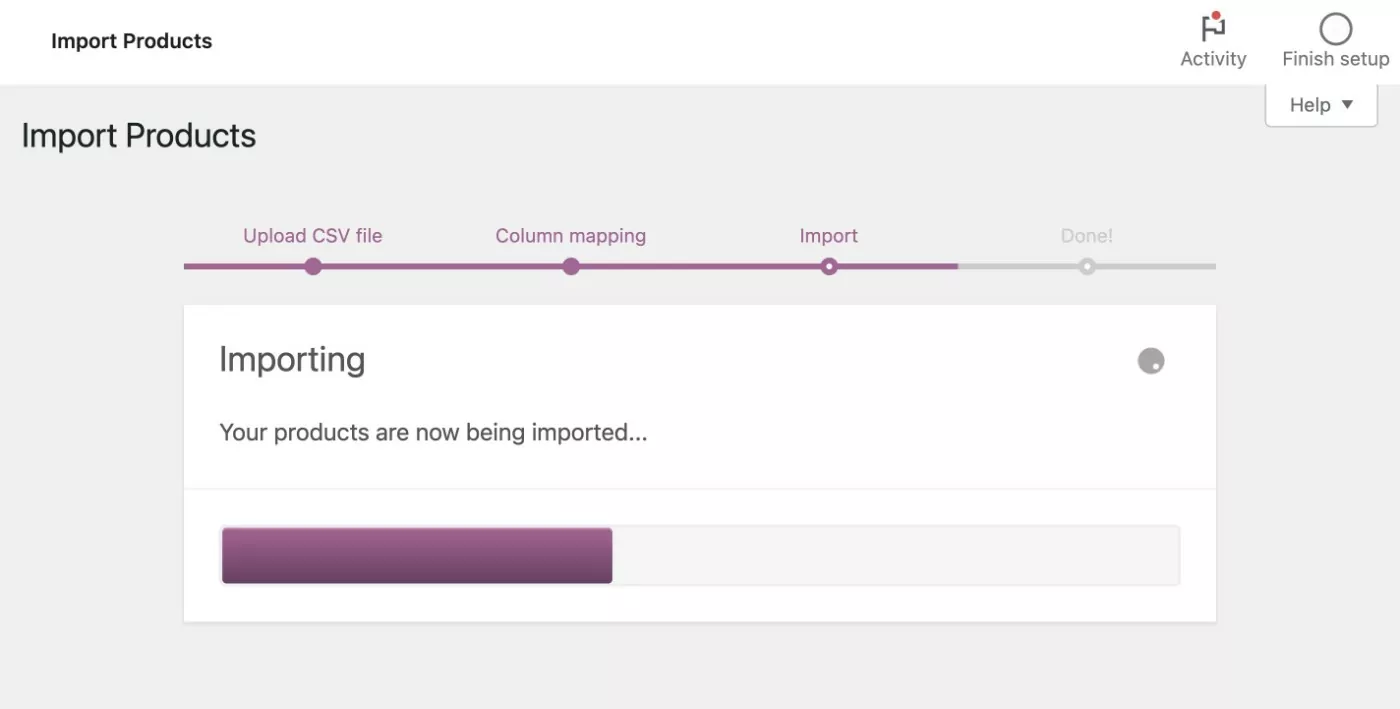Select the Column mapping step dot

[x=571, y=267]
